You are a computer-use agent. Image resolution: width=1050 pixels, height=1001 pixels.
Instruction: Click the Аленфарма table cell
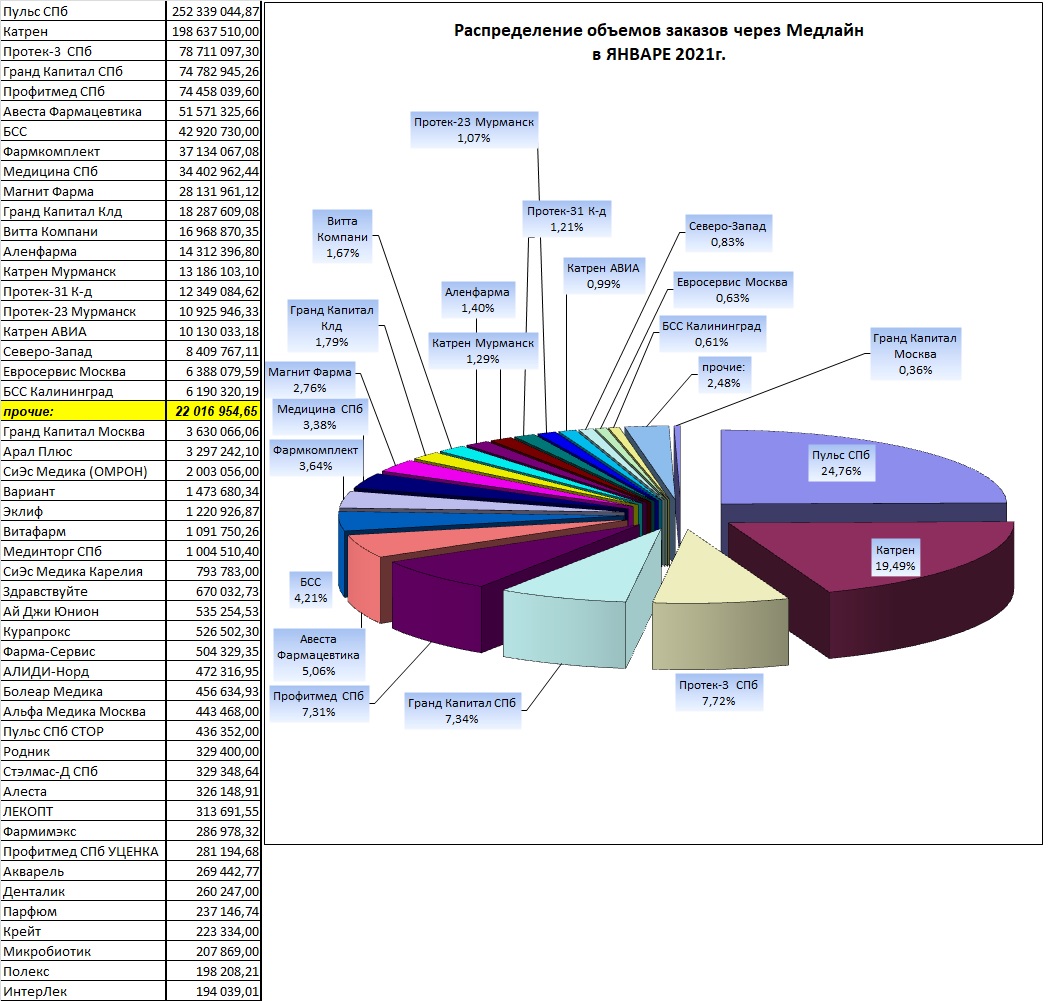pyautogui.click(x=83, y=252)
